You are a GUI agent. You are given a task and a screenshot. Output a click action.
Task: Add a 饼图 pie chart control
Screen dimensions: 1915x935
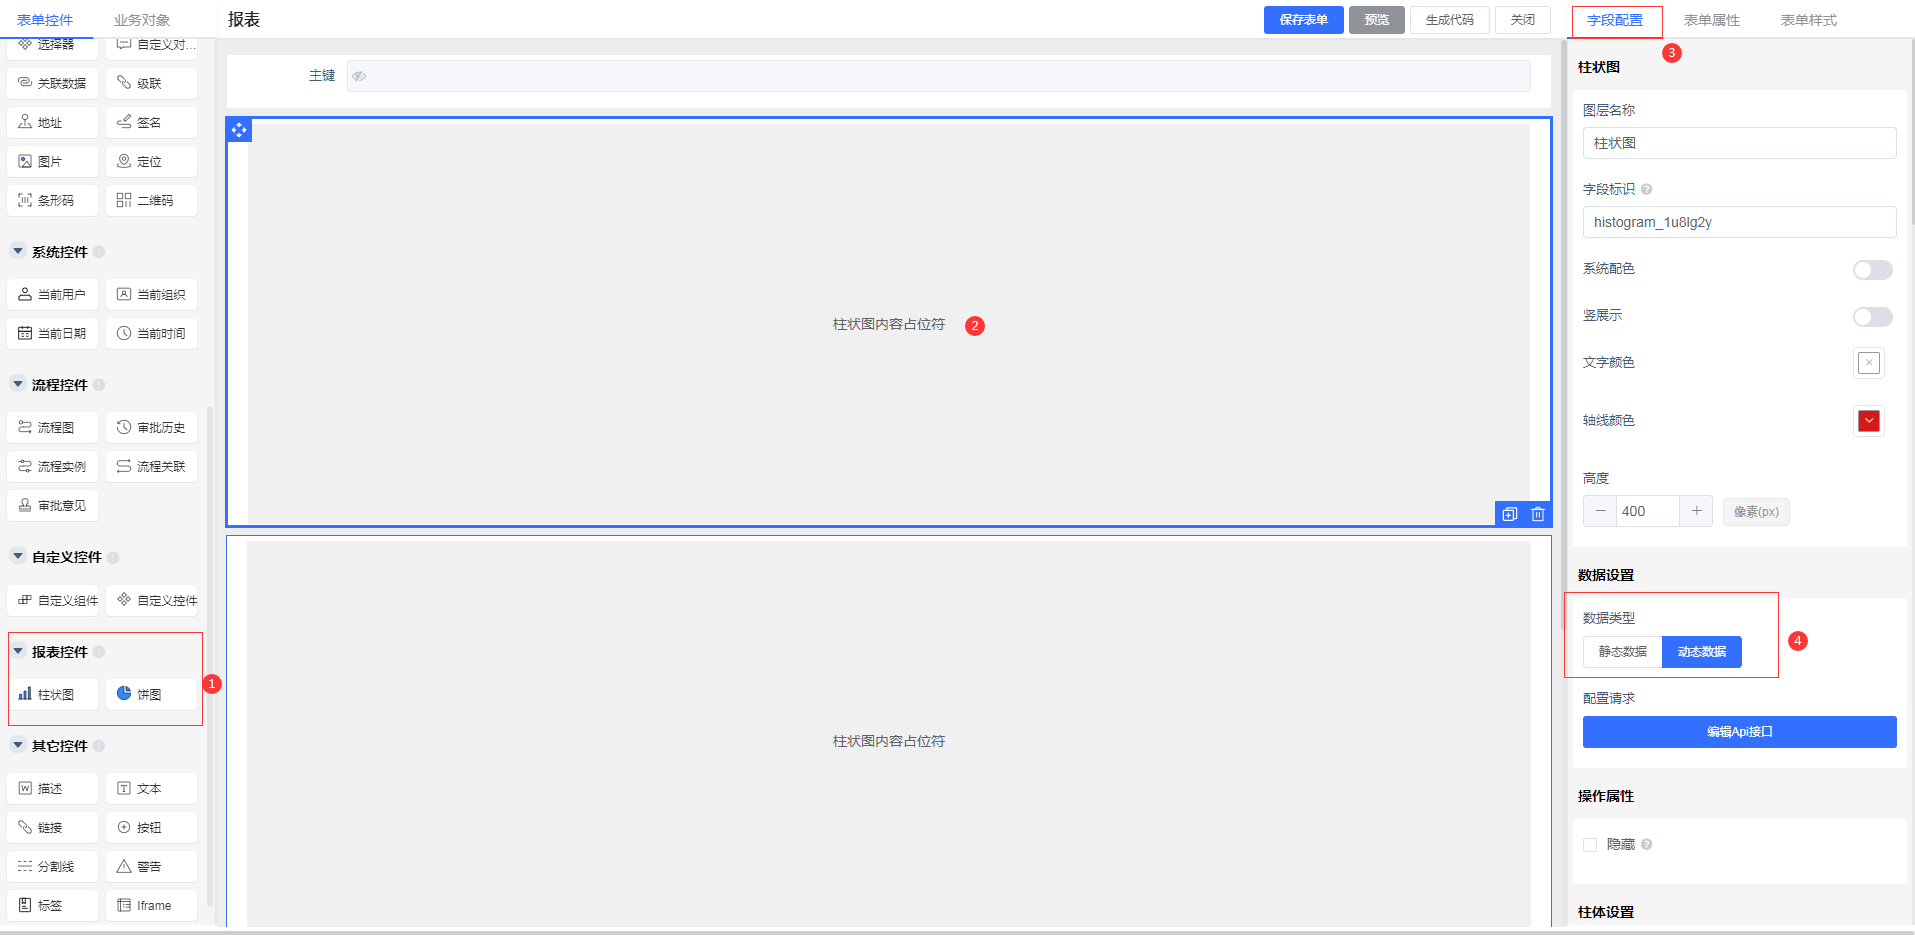point(151,694)
